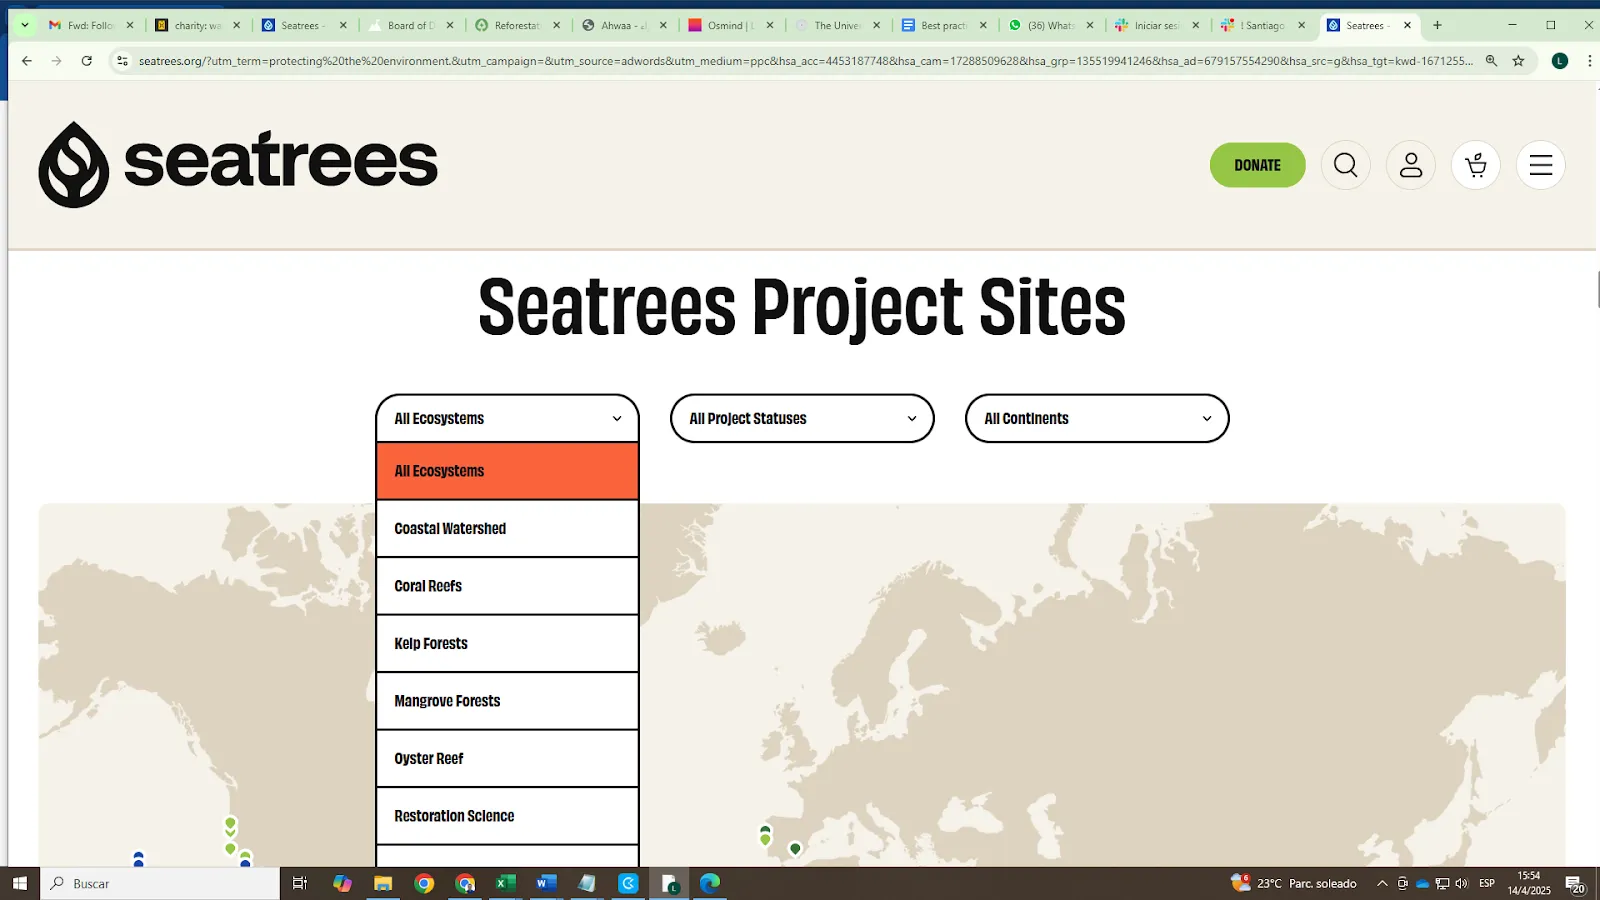Select Coral Reefs option
The width and height of the screenshot is (1600, 900).
pos(507,586)
